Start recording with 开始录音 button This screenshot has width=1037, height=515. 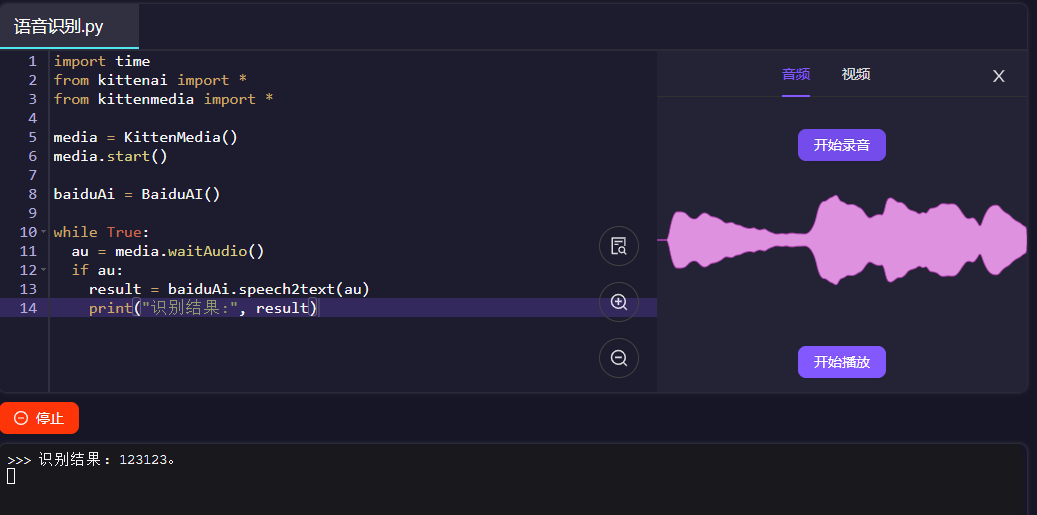(x=841, y=145)
